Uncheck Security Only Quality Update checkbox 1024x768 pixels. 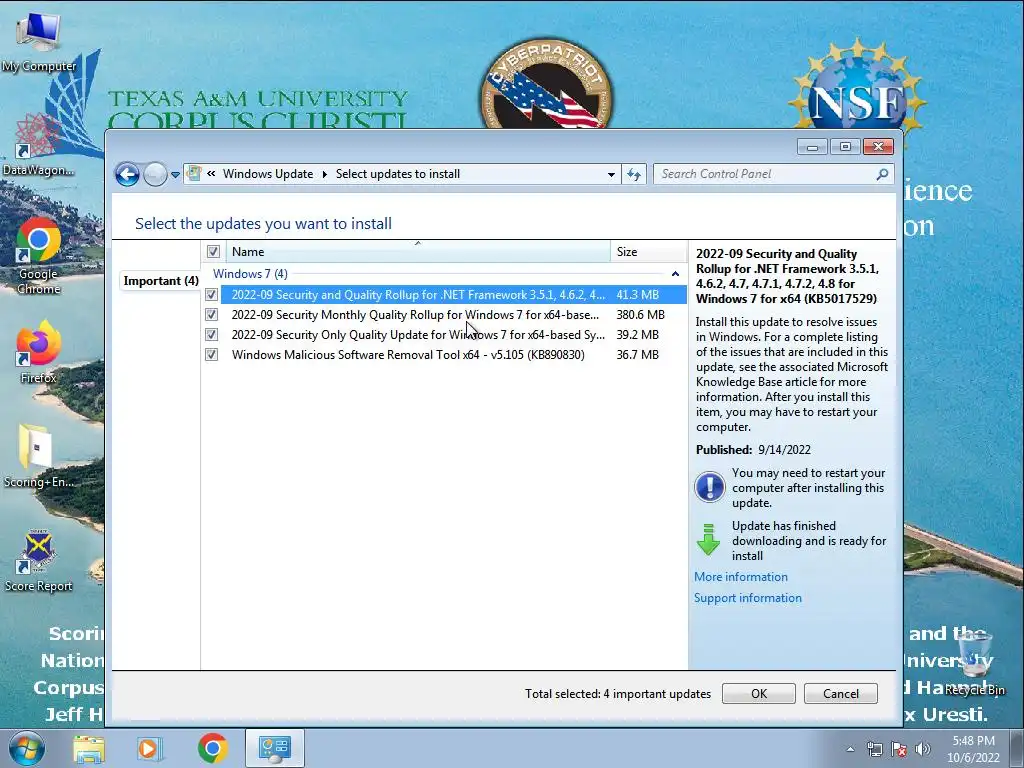point(212,334)
